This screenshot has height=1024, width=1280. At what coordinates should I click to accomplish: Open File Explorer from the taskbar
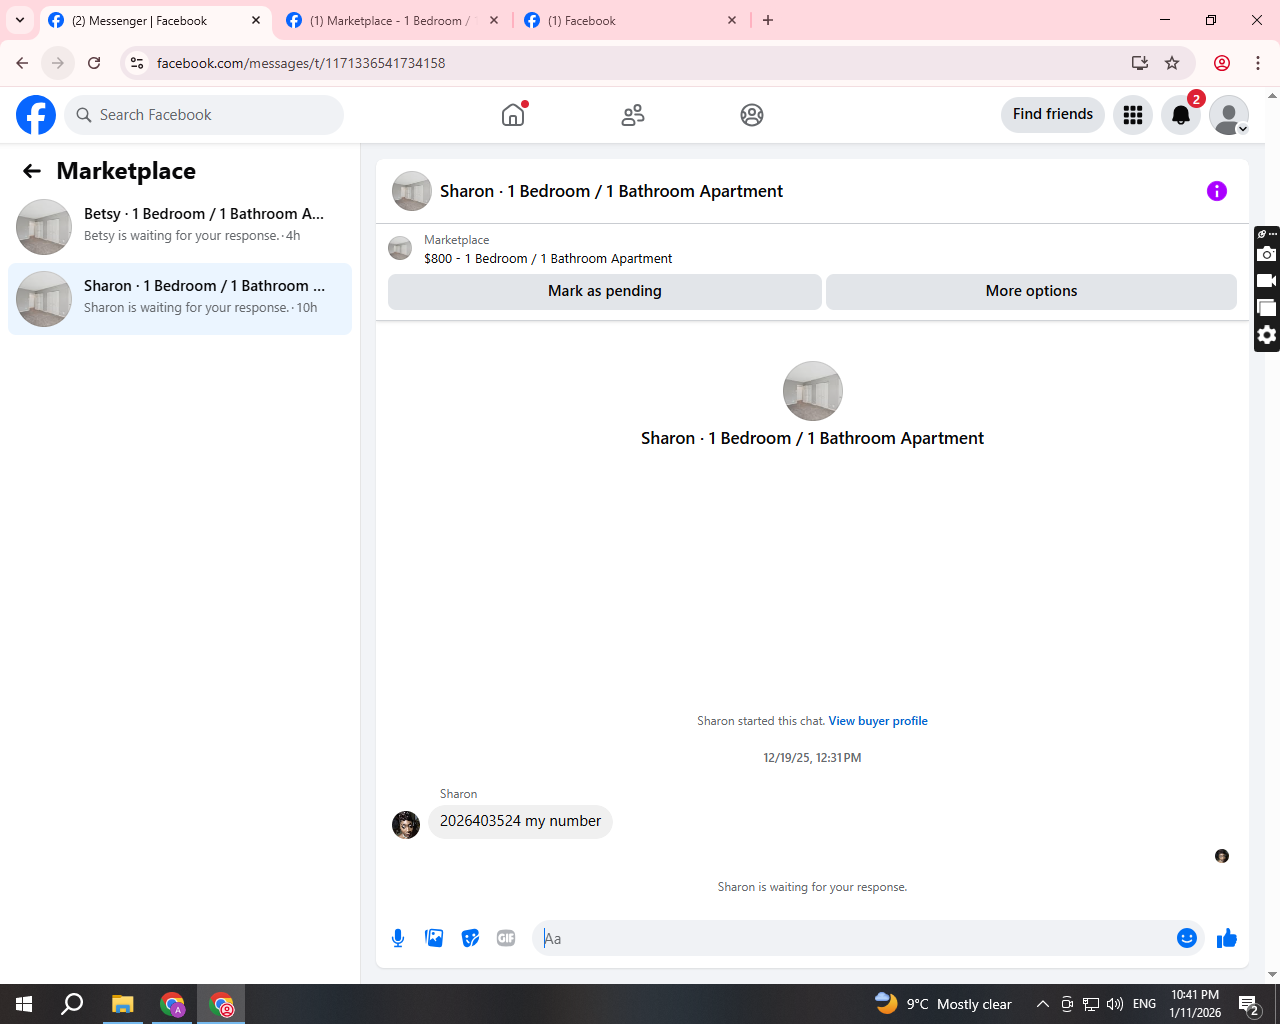(x=122, y=1004)
